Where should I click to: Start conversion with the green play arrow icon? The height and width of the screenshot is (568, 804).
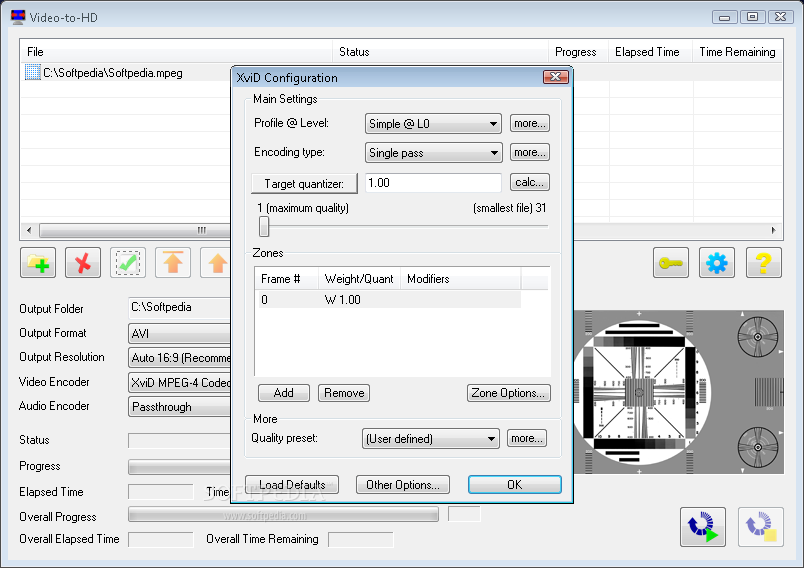703,526
